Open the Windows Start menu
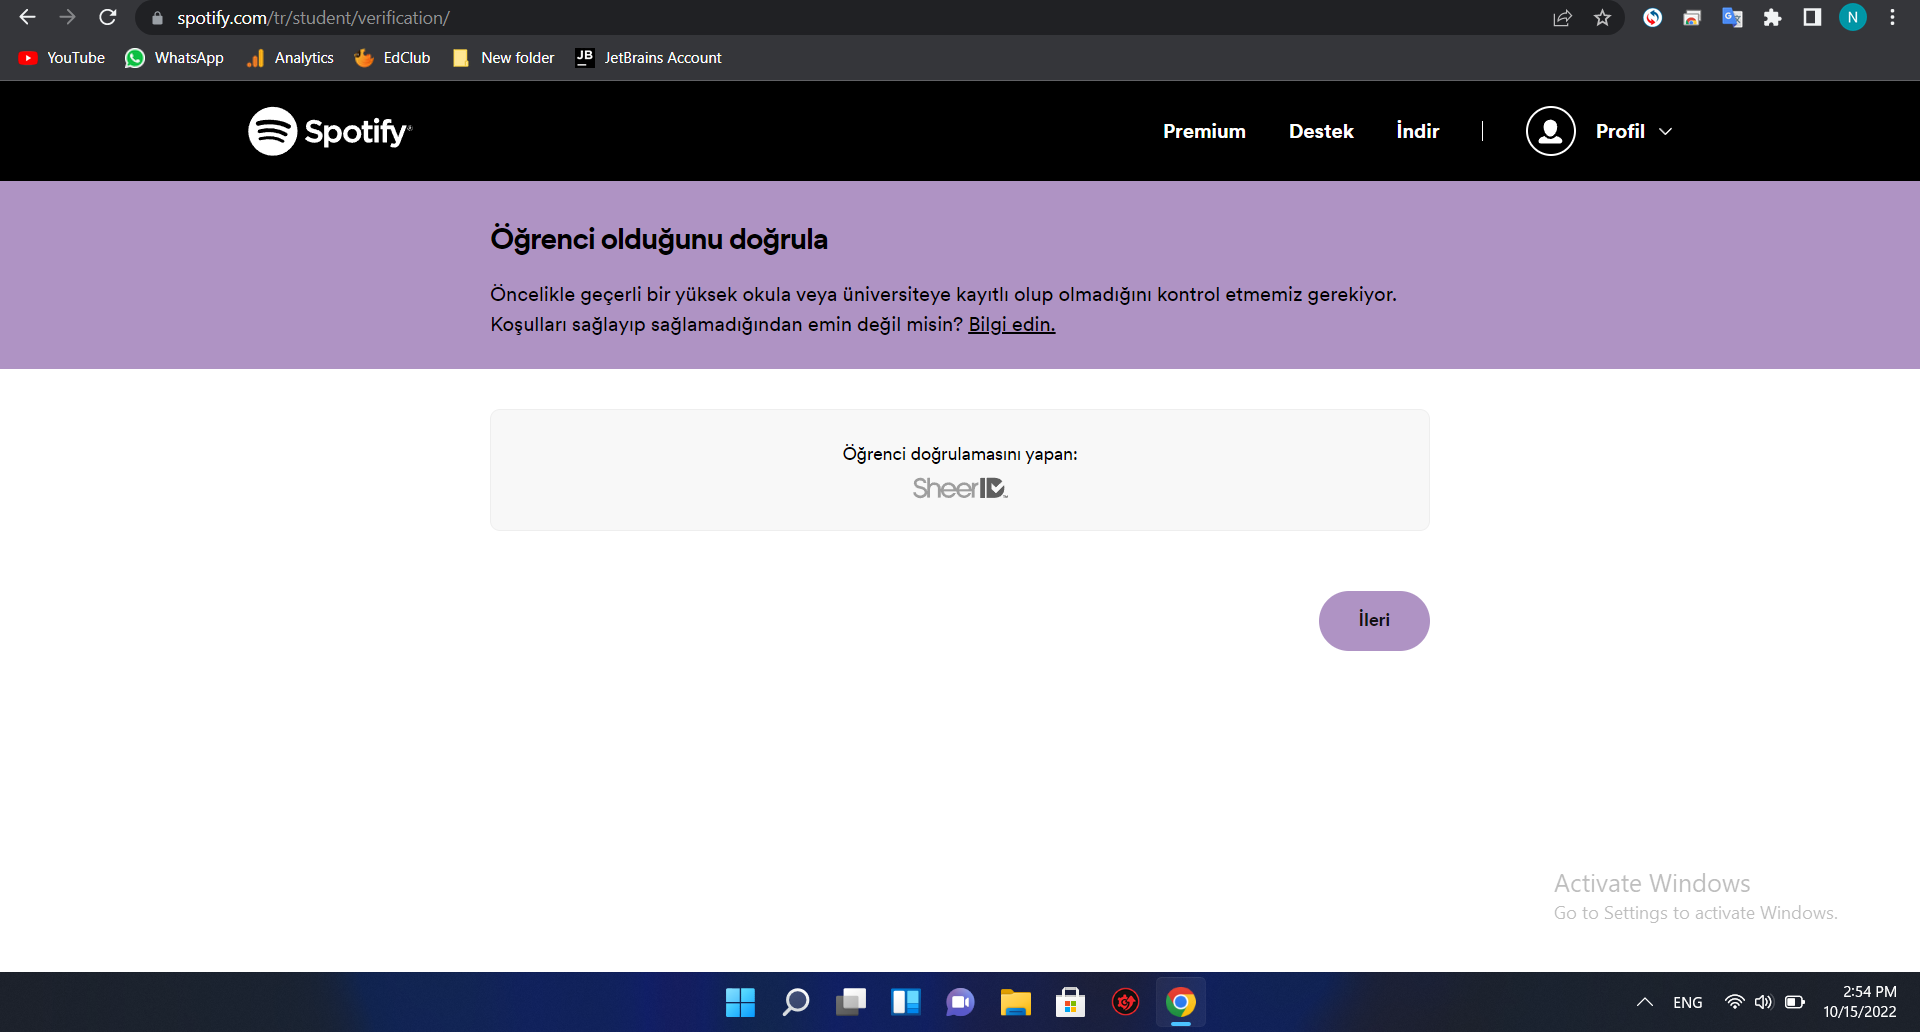The image size is (1920, 1032). 740,1002
